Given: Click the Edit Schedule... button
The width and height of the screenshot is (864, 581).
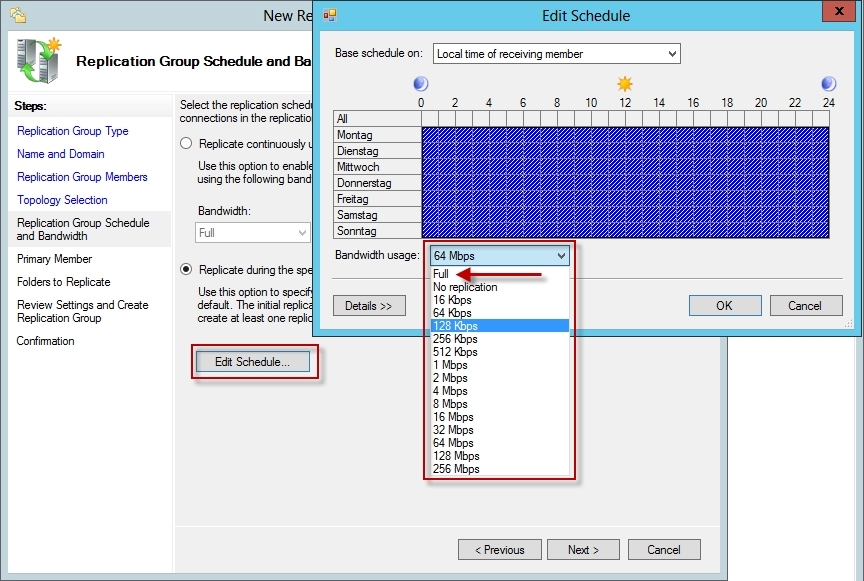Looking at the screenshot, I should tap(252, 362).
